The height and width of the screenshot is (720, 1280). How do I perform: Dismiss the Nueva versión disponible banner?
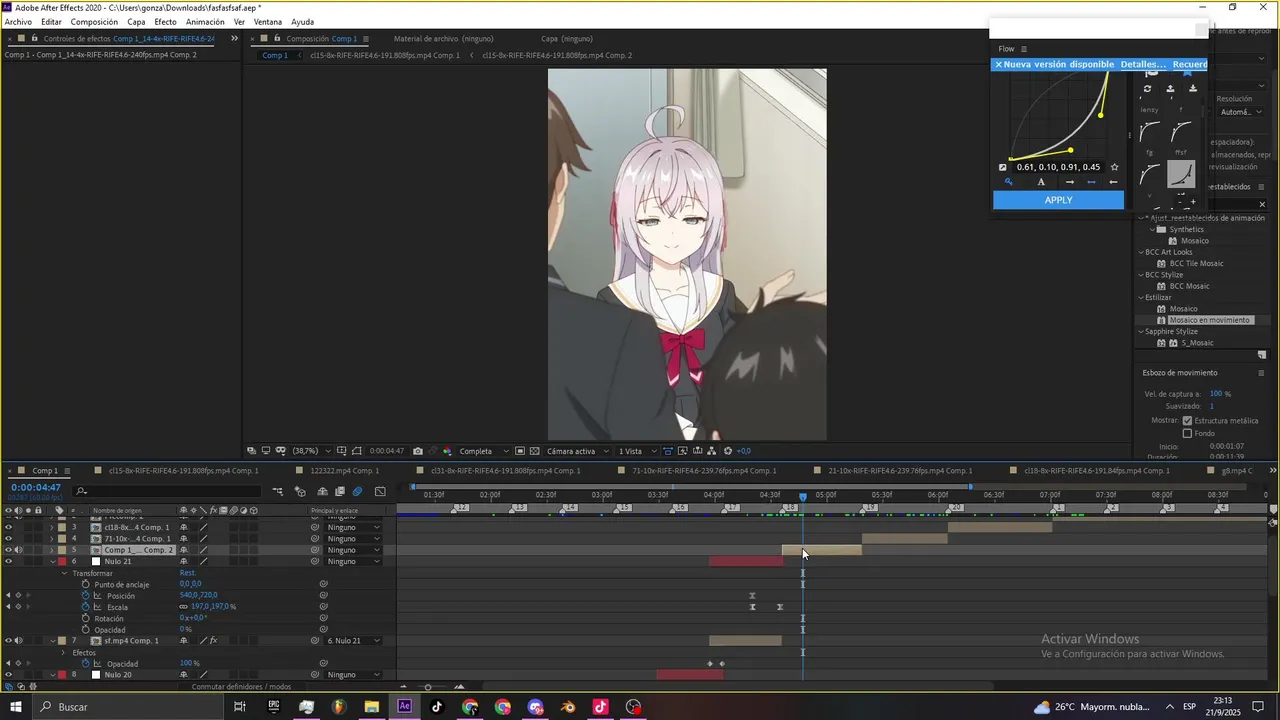998,64
